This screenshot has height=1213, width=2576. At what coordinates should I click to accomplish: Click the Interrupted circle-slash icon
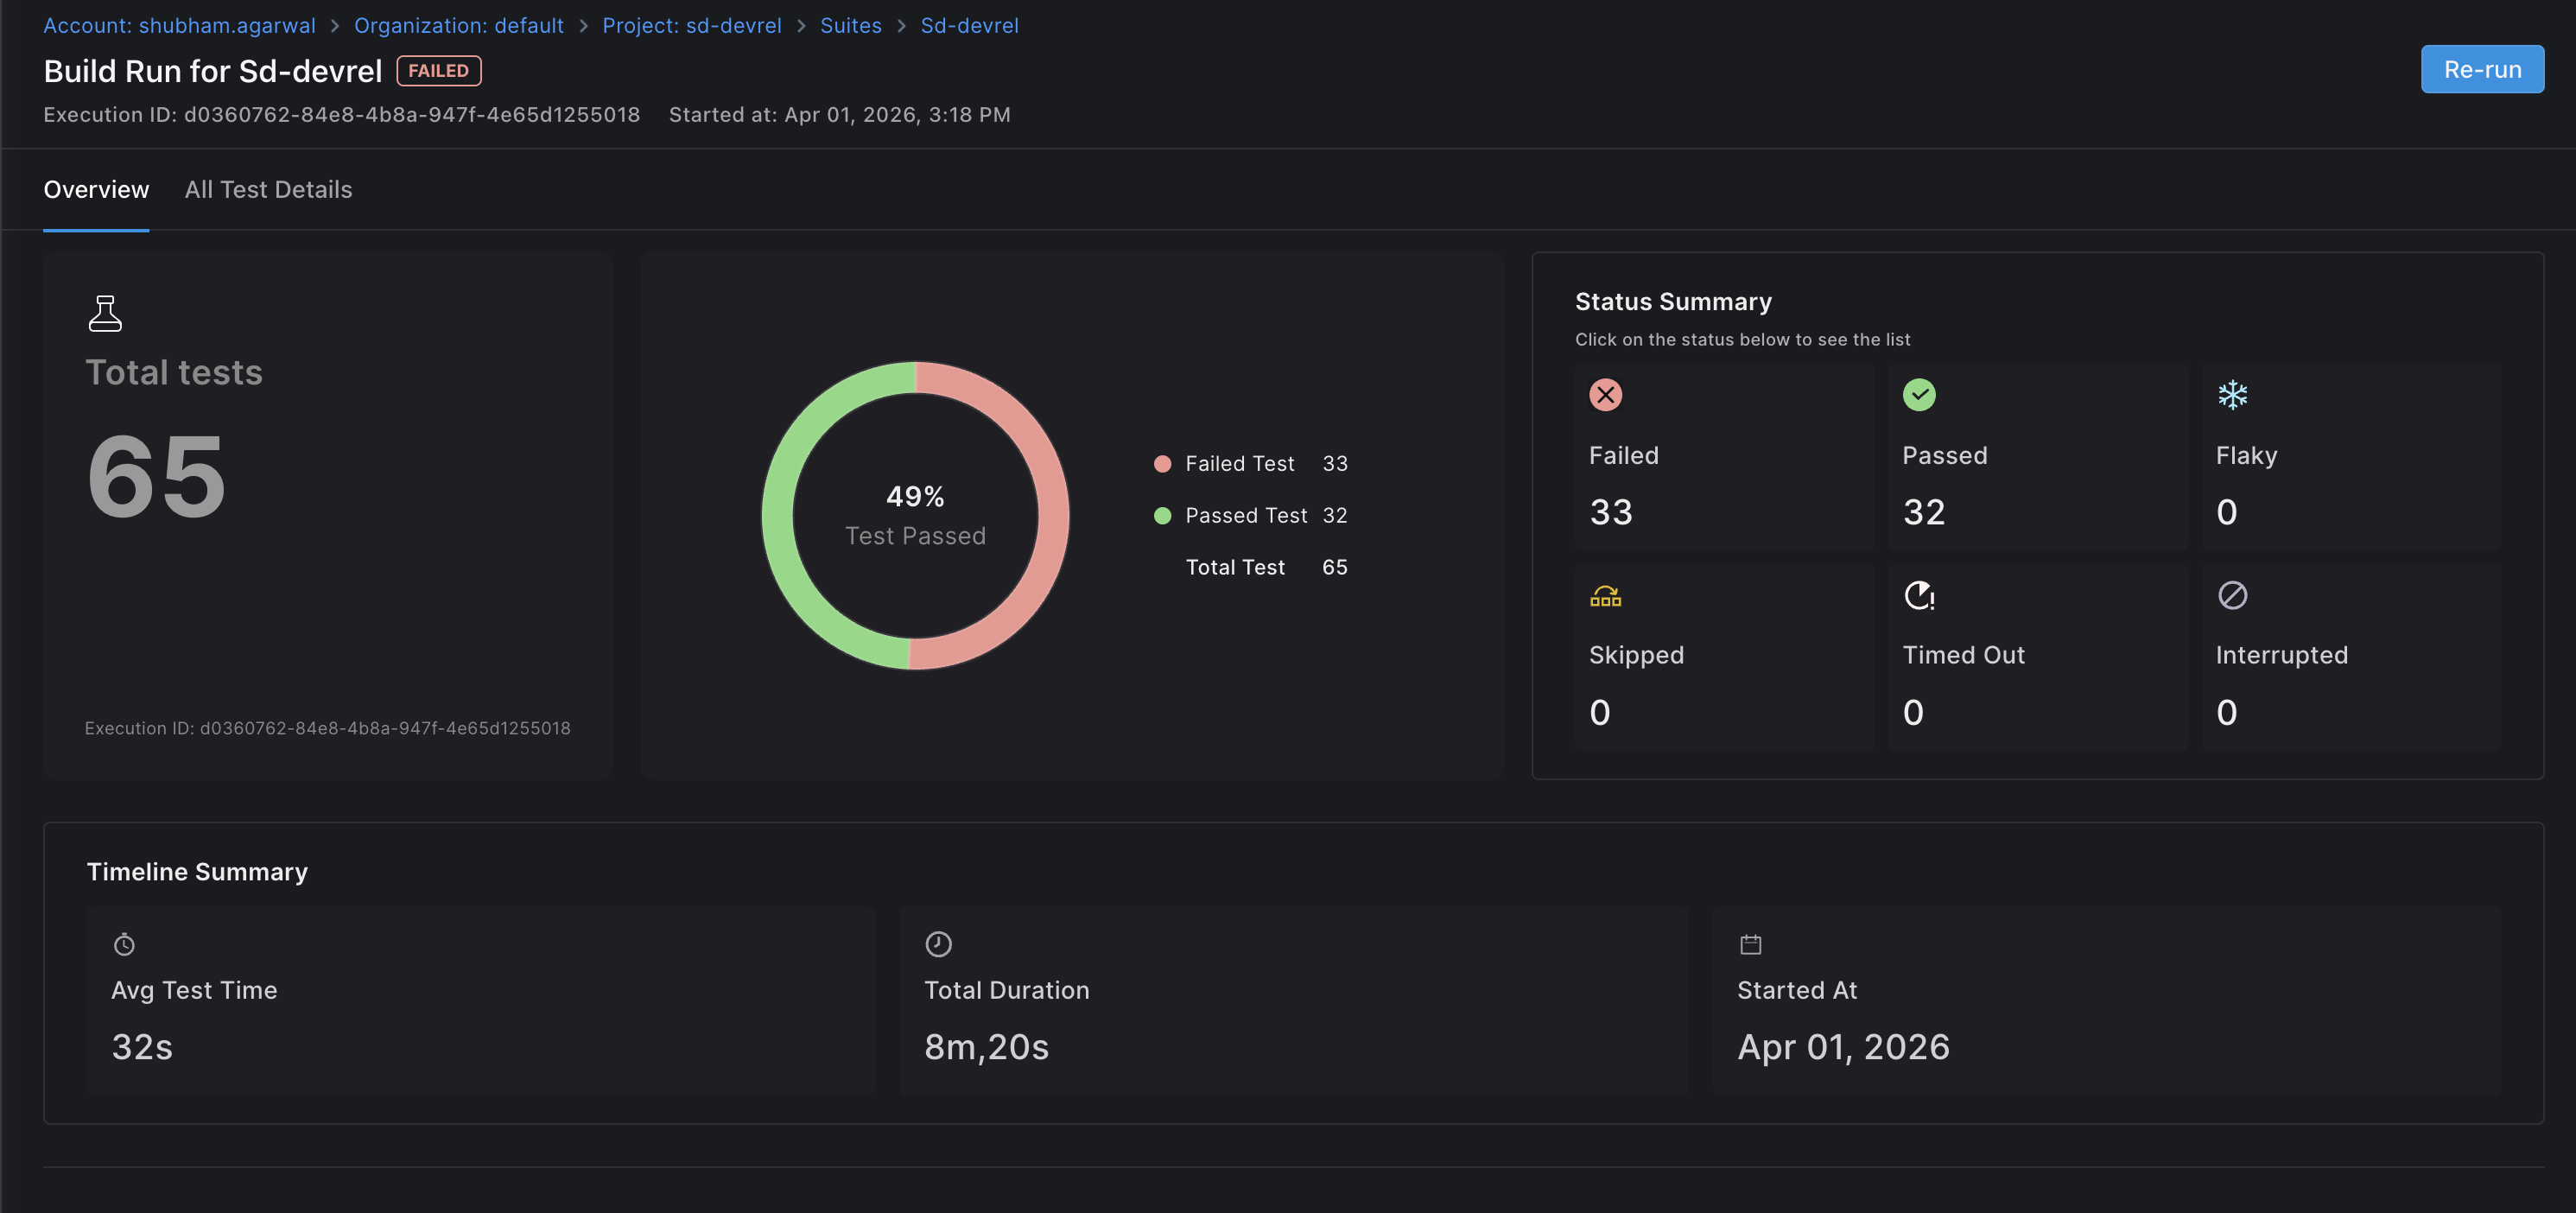click(x=2232, y=595)
